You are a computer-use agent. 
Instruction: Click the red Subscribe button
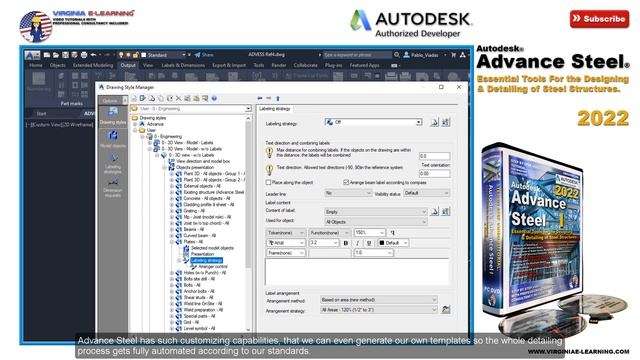tap(599, 19)
